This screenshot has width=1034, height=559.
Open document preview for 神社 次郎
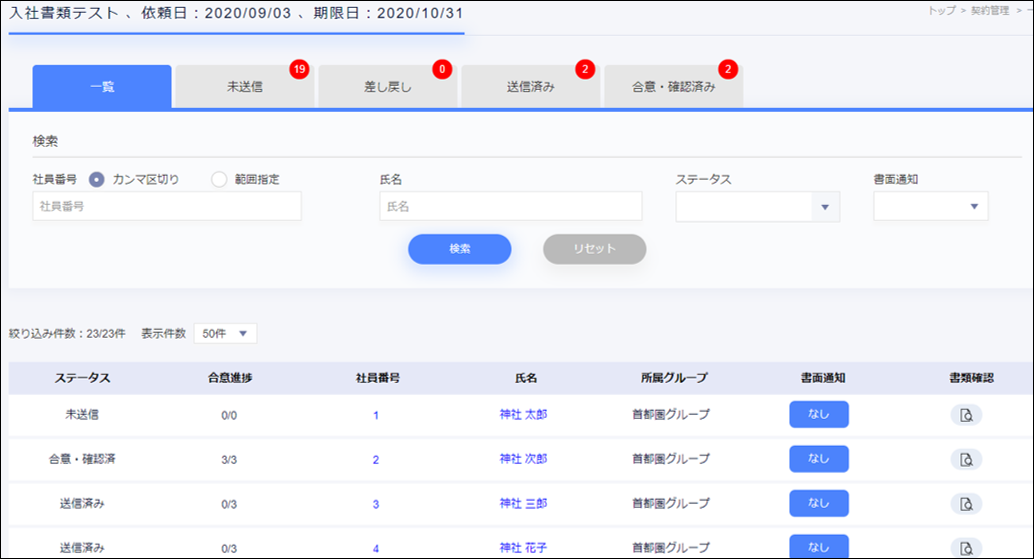(x=966, y=459)
